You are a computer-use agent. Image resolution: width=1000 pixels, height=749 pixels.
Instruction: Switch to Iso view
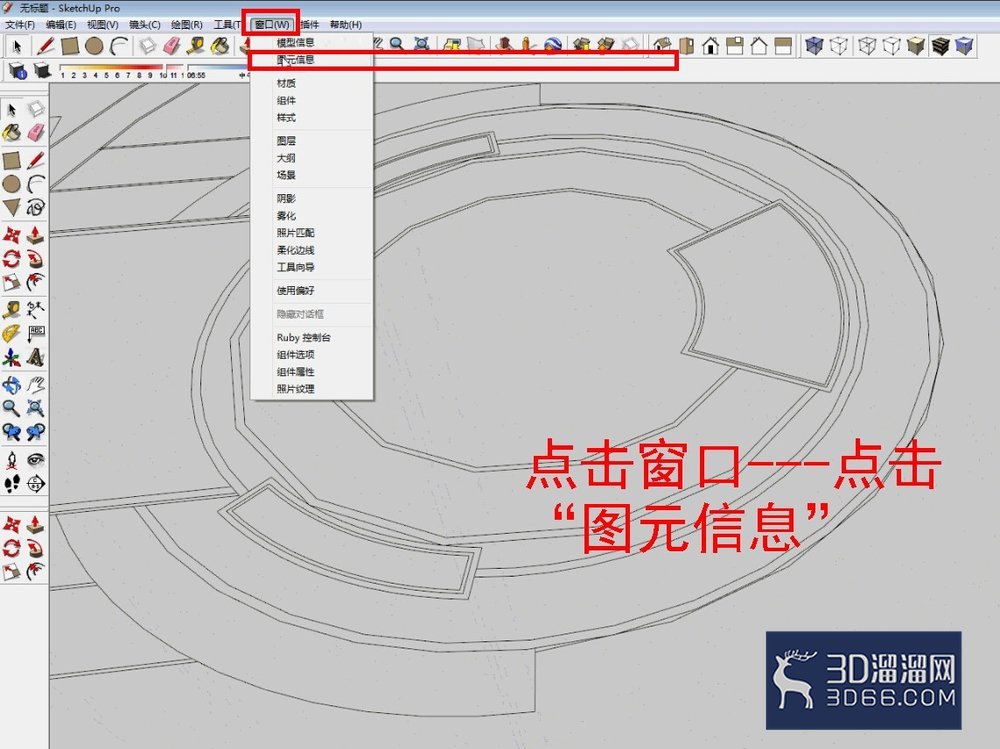[x=662, y=46]
